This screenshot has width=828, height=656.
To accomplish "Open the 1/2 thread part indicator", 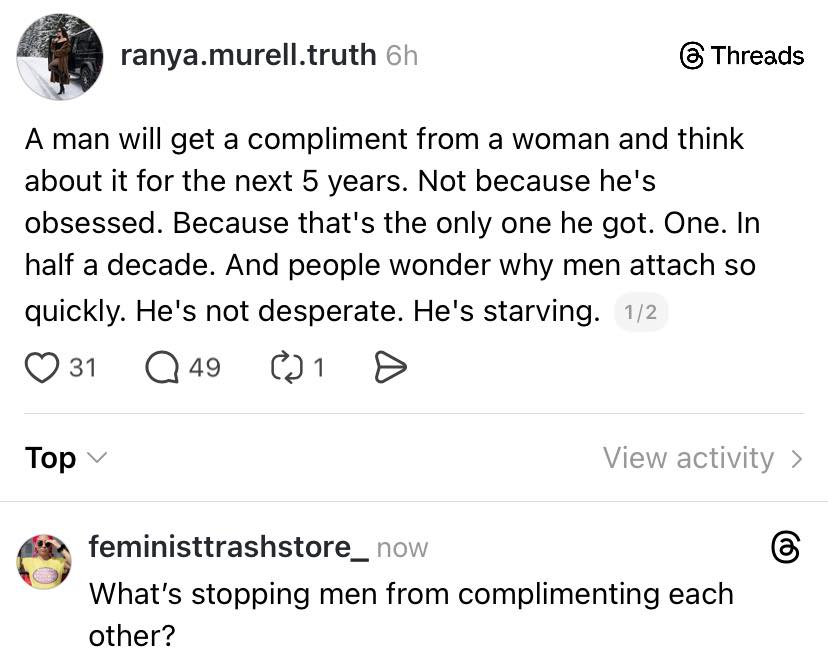I will coord(640,313).
